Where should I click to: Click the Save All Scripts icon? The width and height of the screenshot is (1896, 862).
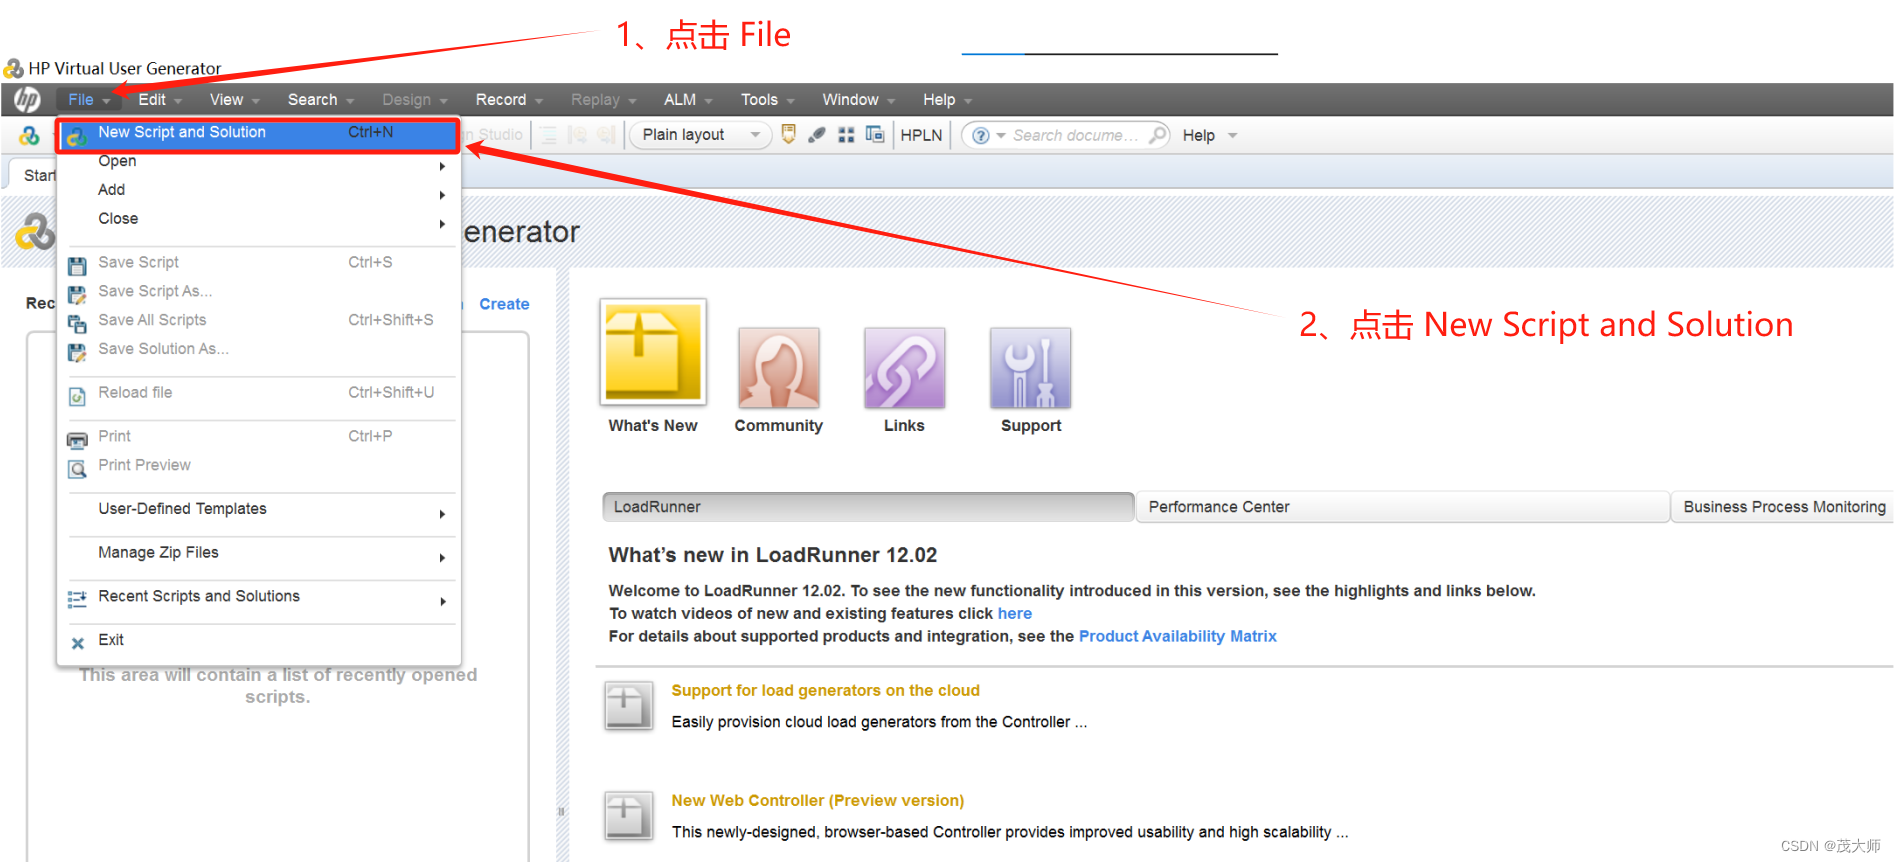point(77,323)
